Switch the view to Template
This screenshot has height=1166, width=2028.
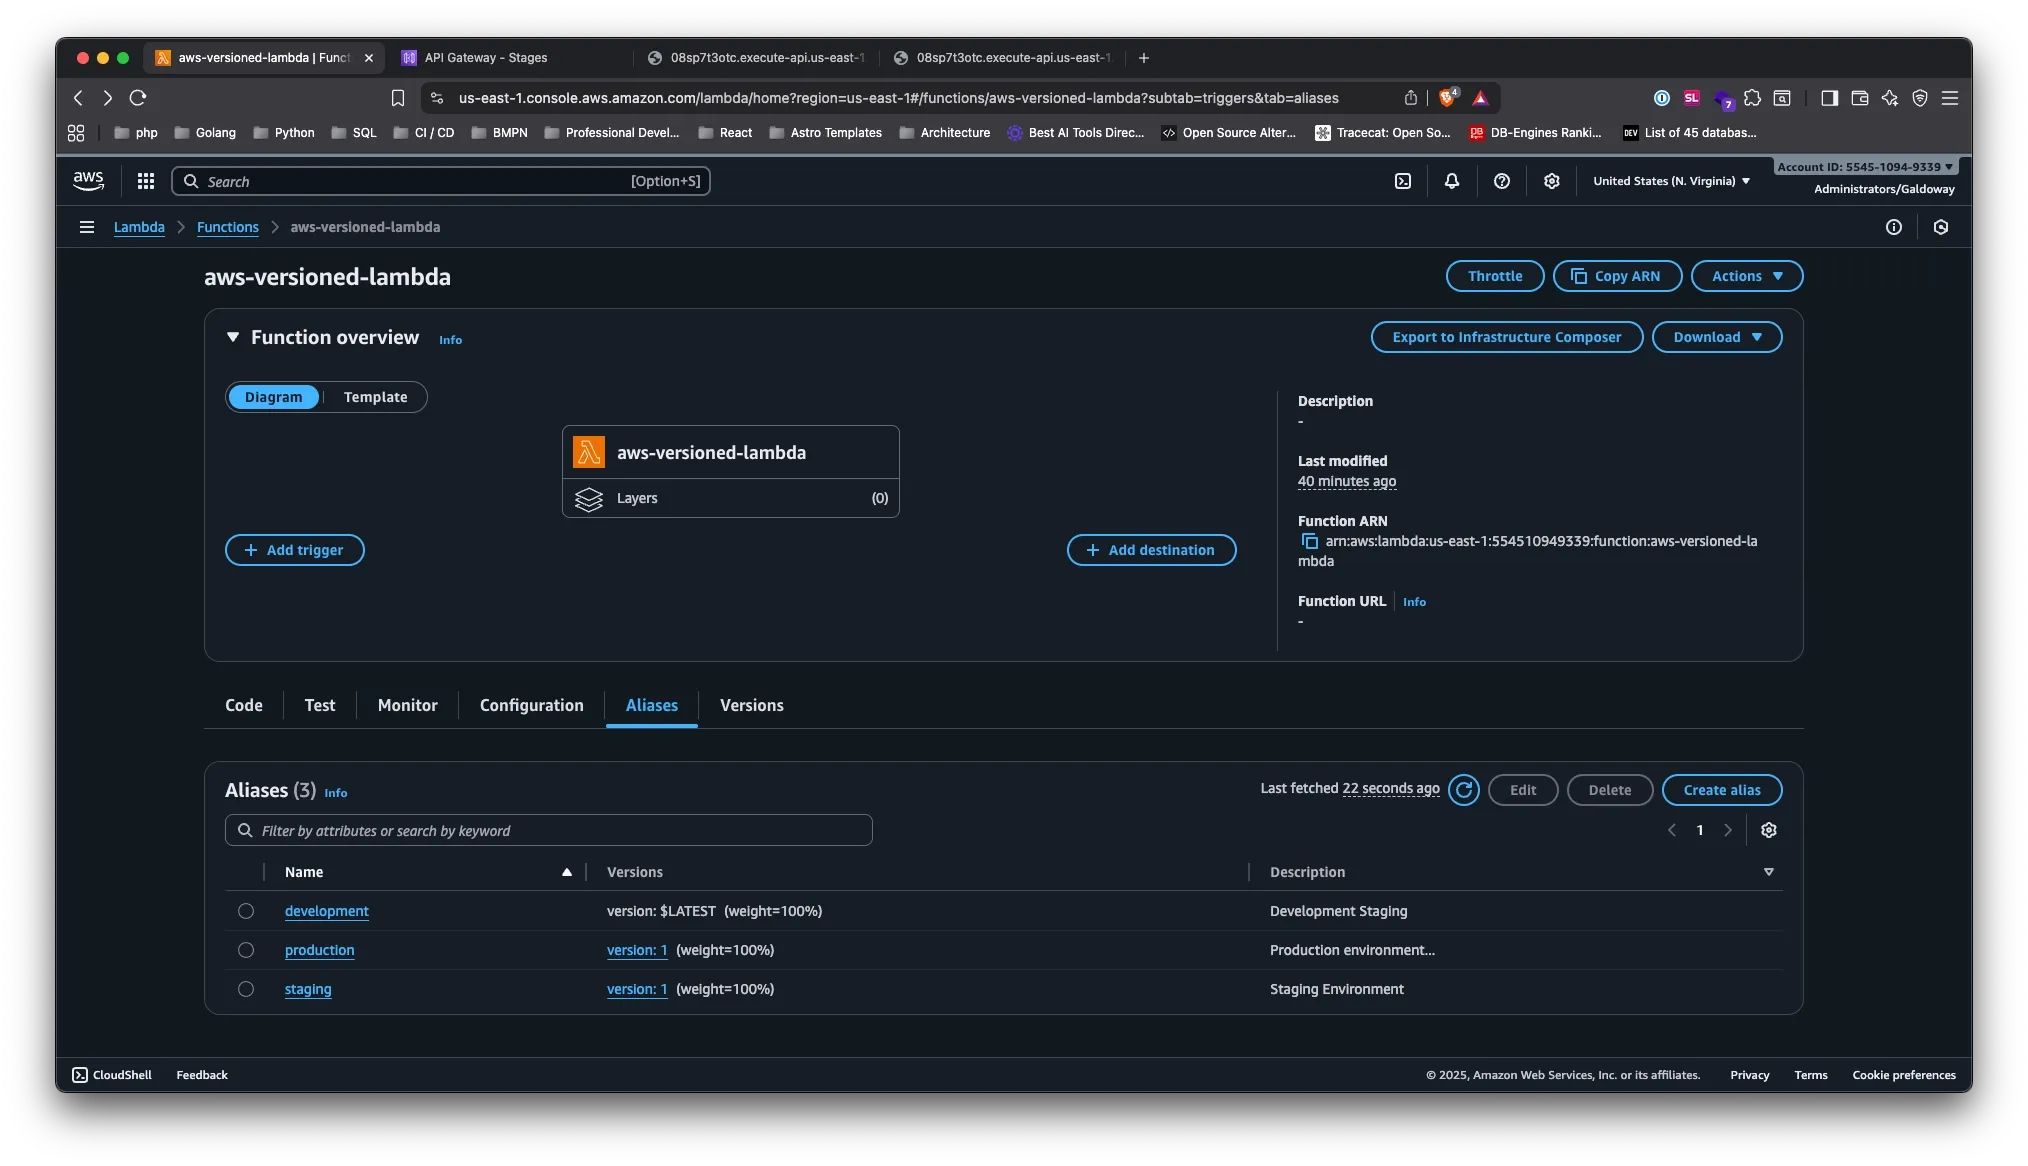375,397
